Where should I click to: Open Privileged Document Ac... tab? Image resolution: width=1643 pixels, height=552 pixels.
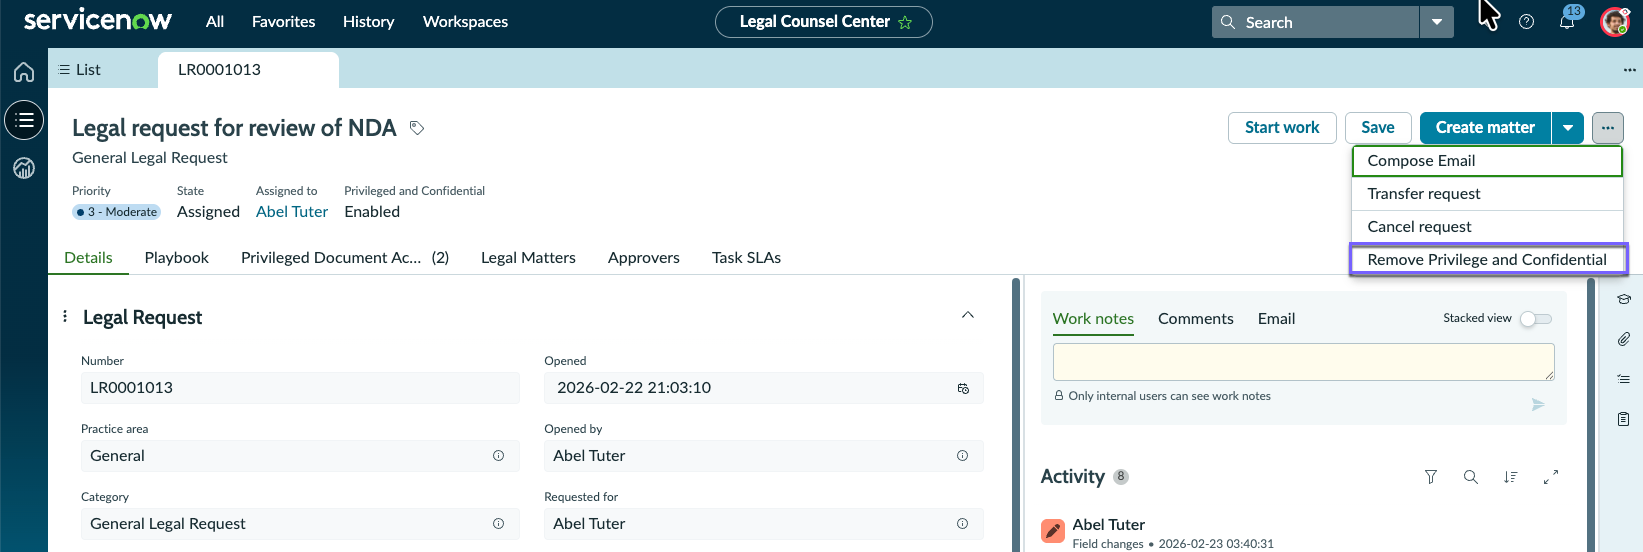345,258
